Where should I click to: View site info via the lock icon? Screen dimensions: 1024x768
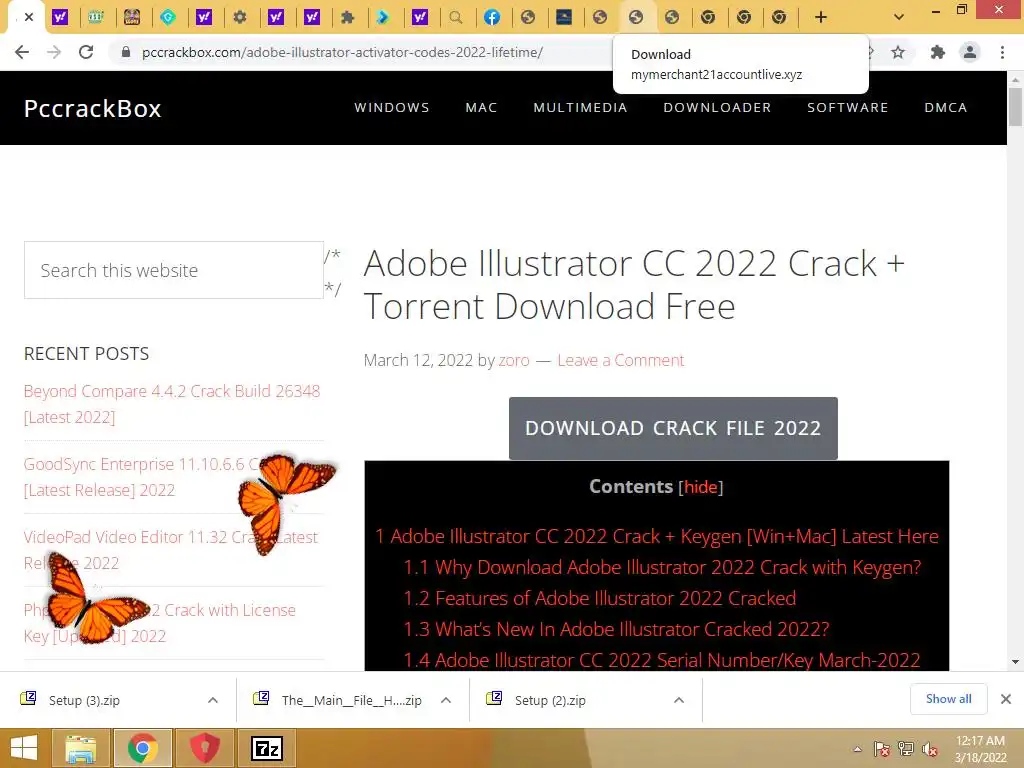(126, 52)
